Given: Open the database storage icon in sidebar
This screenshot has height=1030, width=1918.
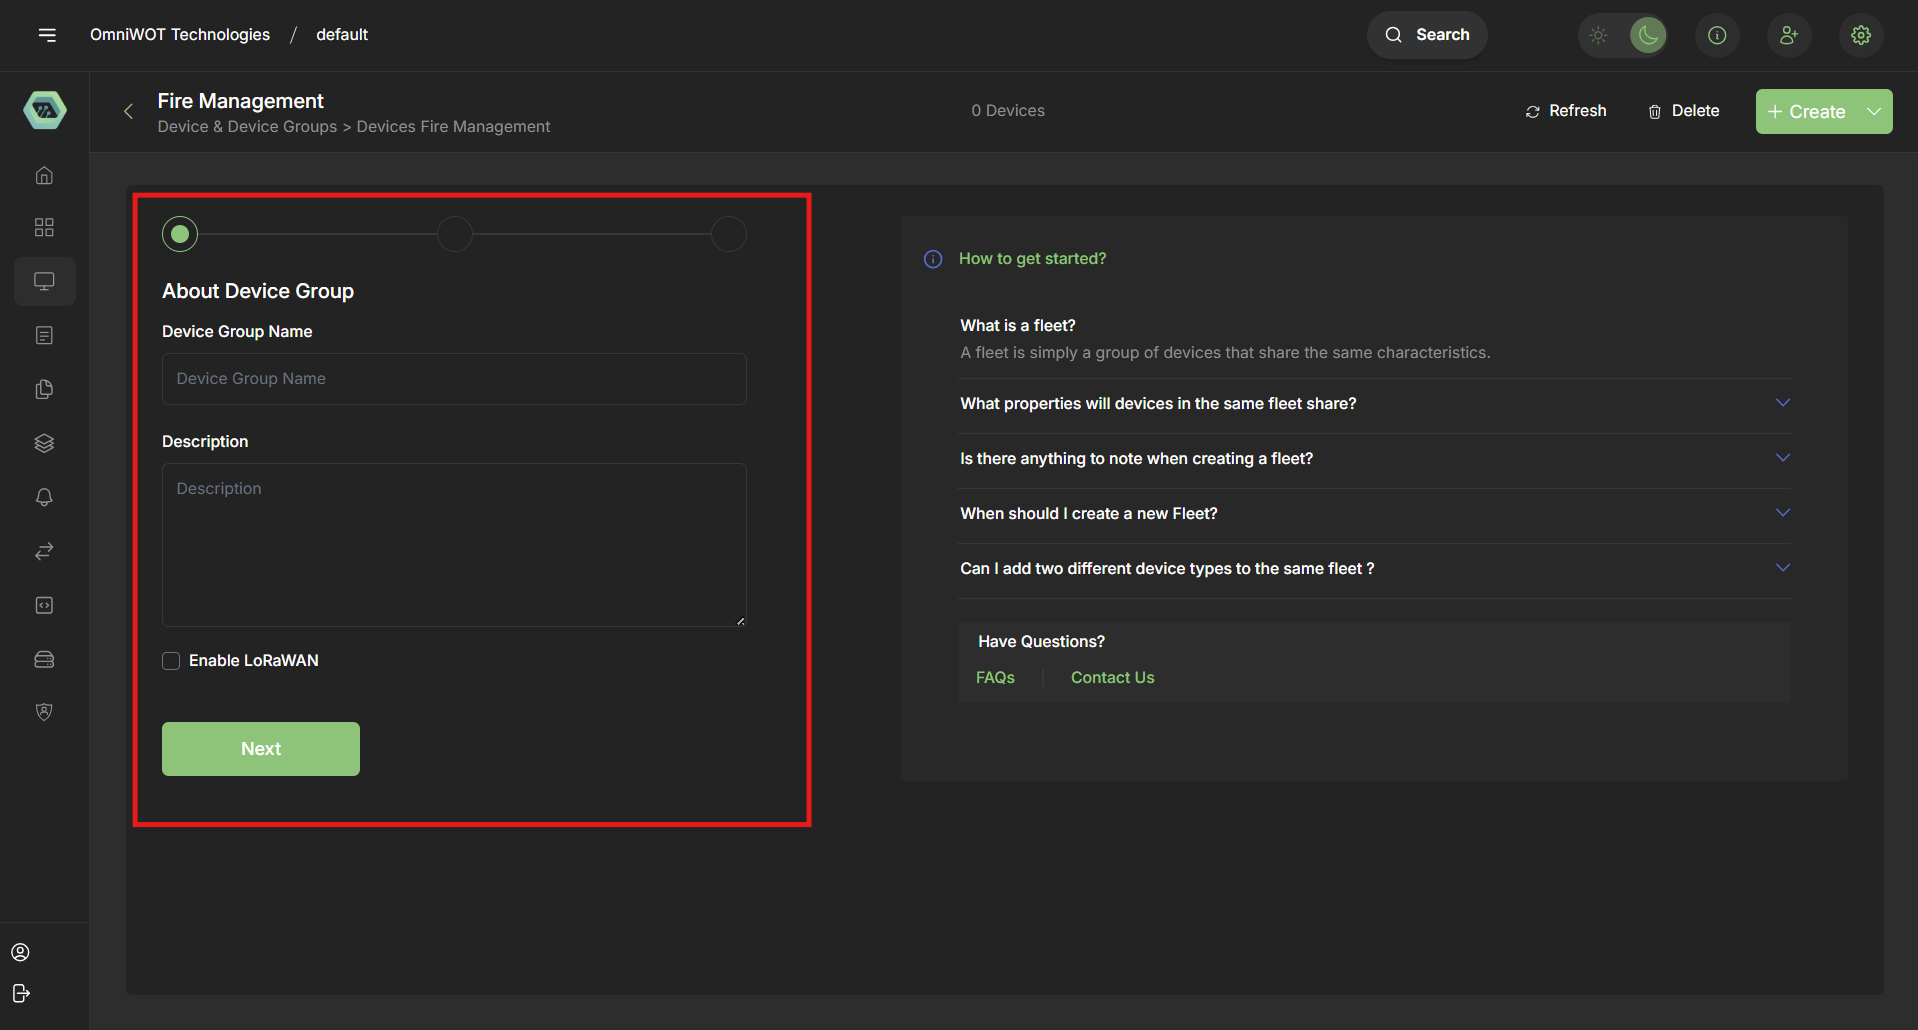Looking at the screenshot, I should click(x=44, y=659).
